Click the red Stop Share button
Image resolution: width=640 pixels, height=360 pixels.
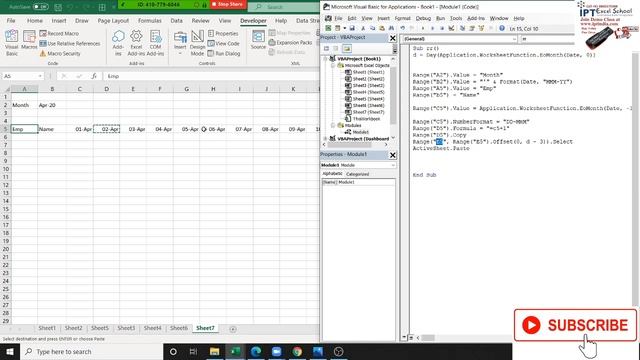tap(227, 4)
